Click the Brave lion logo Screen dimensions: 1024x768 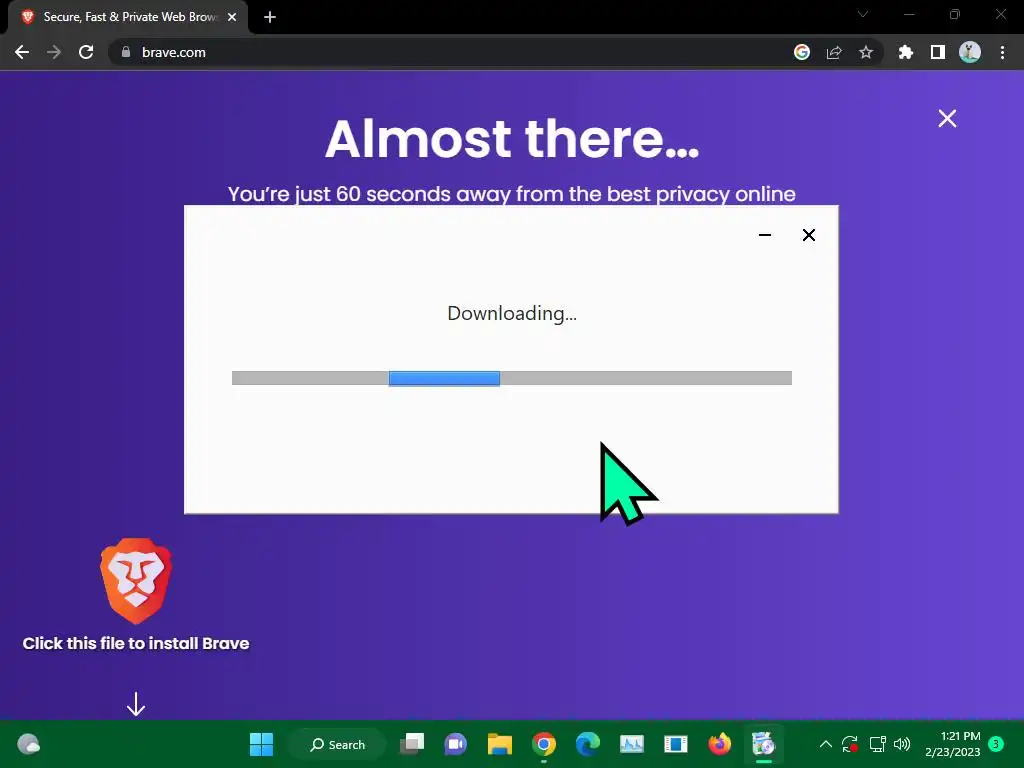coord(136,581)
